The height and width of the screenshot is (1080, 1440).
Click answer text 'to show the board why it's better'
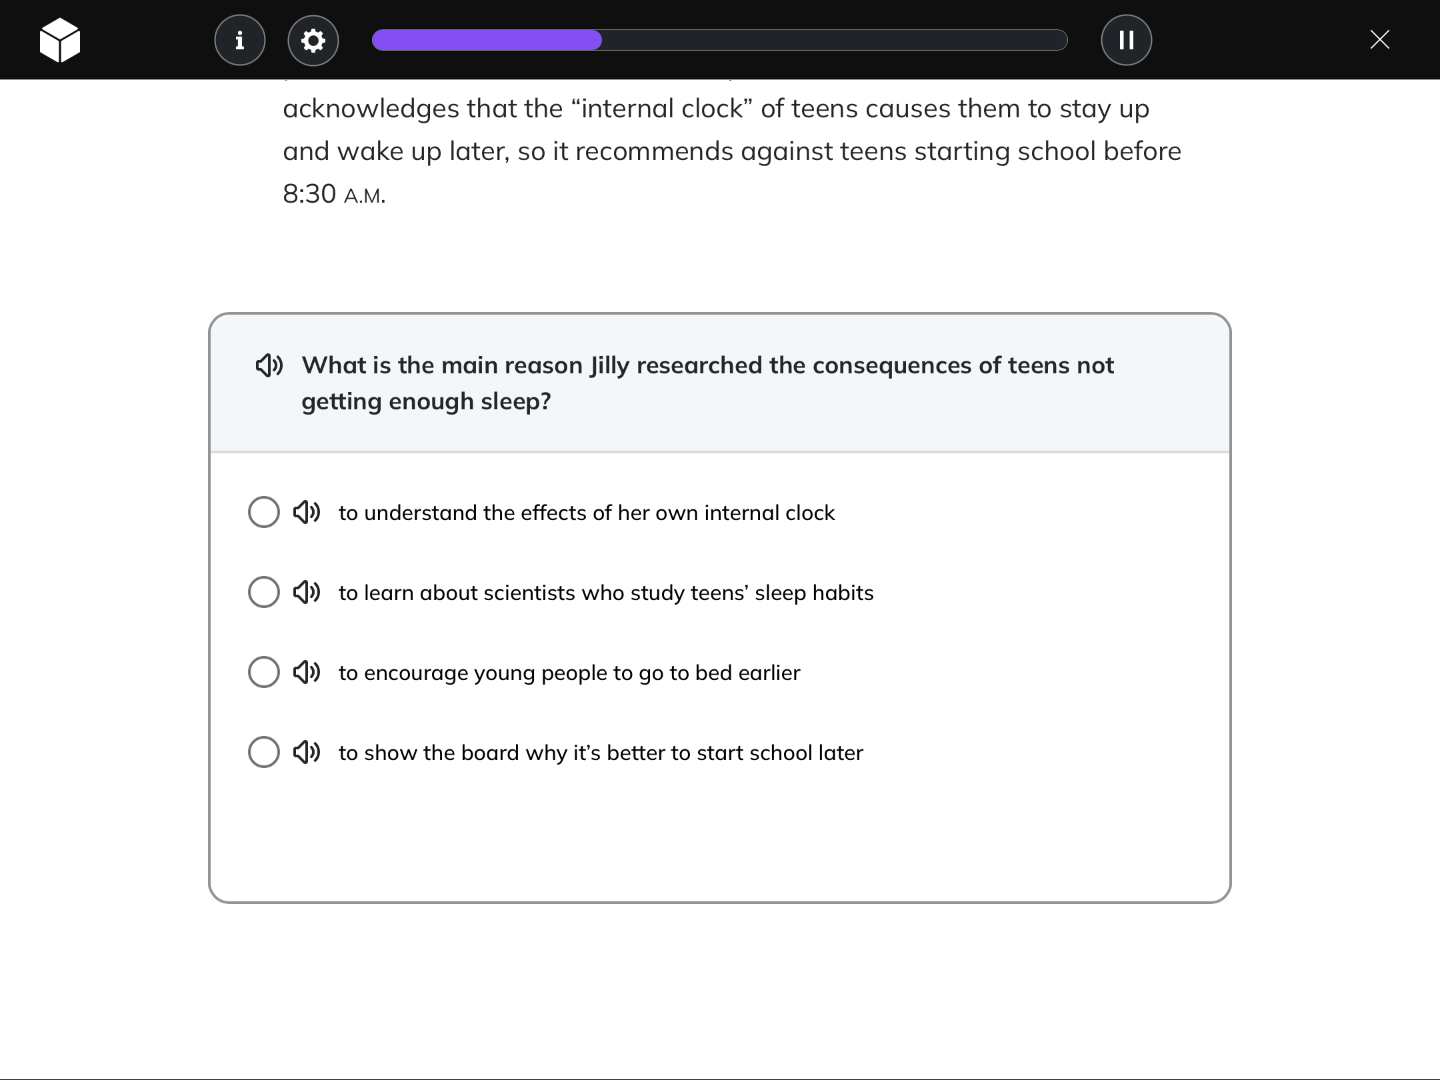coord(600,753)
